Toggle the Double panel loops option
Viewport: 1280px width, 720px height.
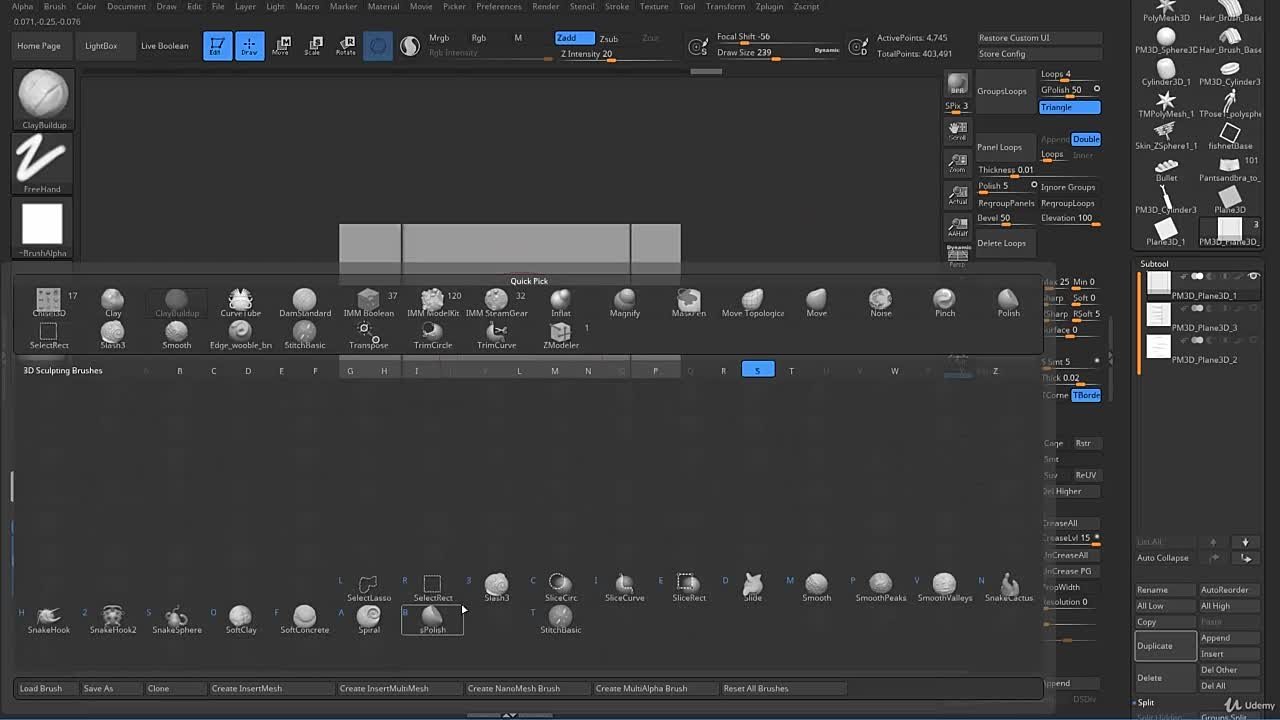click(x=1085, y=139)
